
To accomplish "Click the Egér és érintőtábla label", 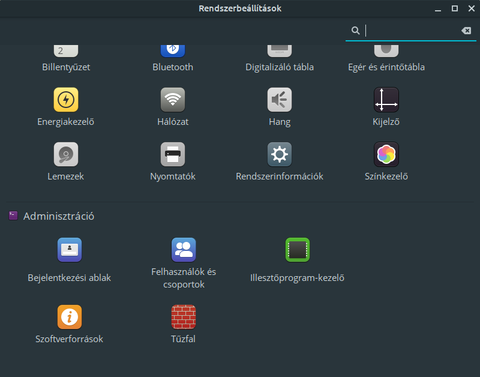I will click(386, 67).
